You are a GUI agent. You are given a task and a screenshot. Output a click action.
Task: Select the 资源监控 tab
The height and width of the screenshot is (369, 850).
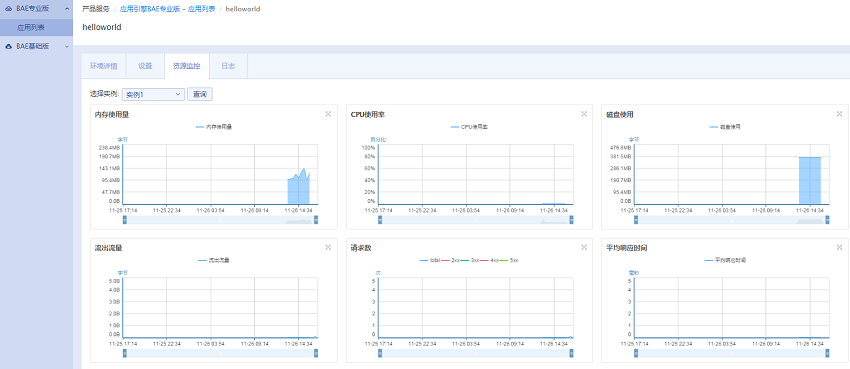(x=186, y=66)
